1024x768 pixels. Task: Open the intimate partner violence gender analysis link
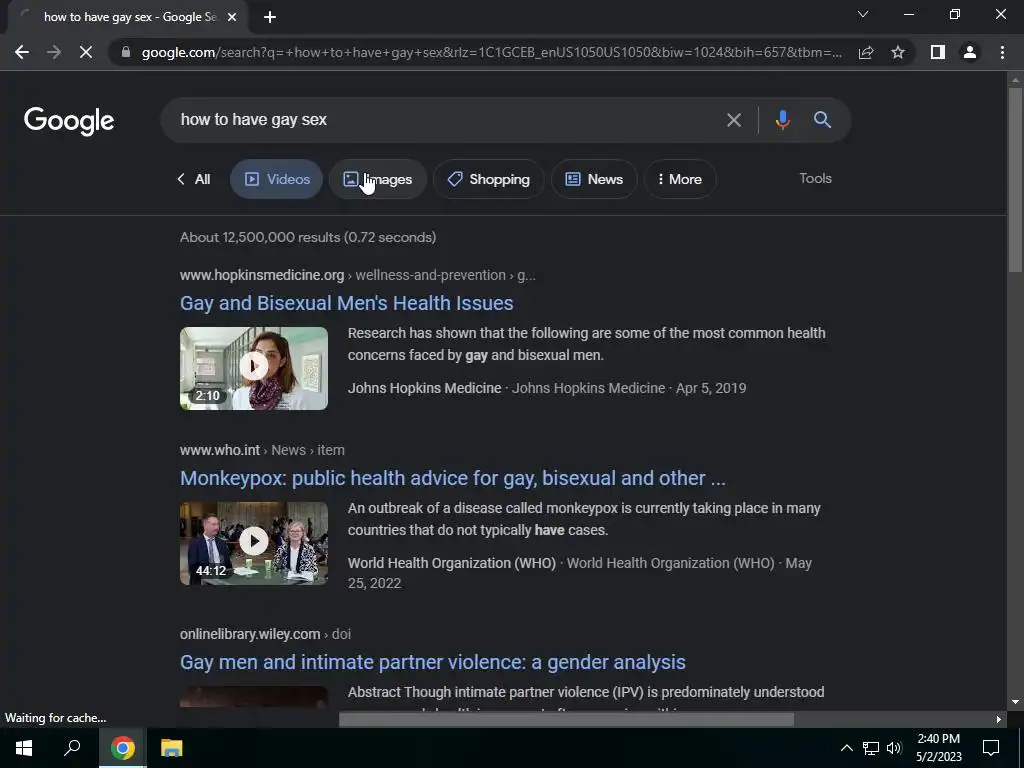coord(433,662)
